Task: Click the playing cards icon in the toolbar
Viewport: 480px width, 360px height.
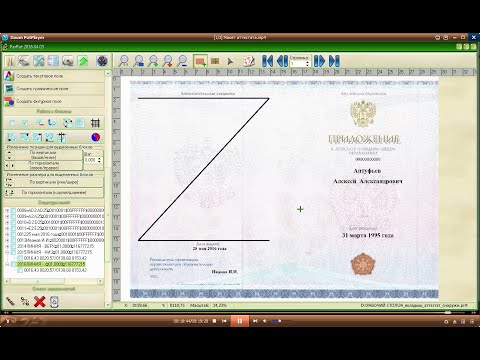Action: tap(248, 61)
